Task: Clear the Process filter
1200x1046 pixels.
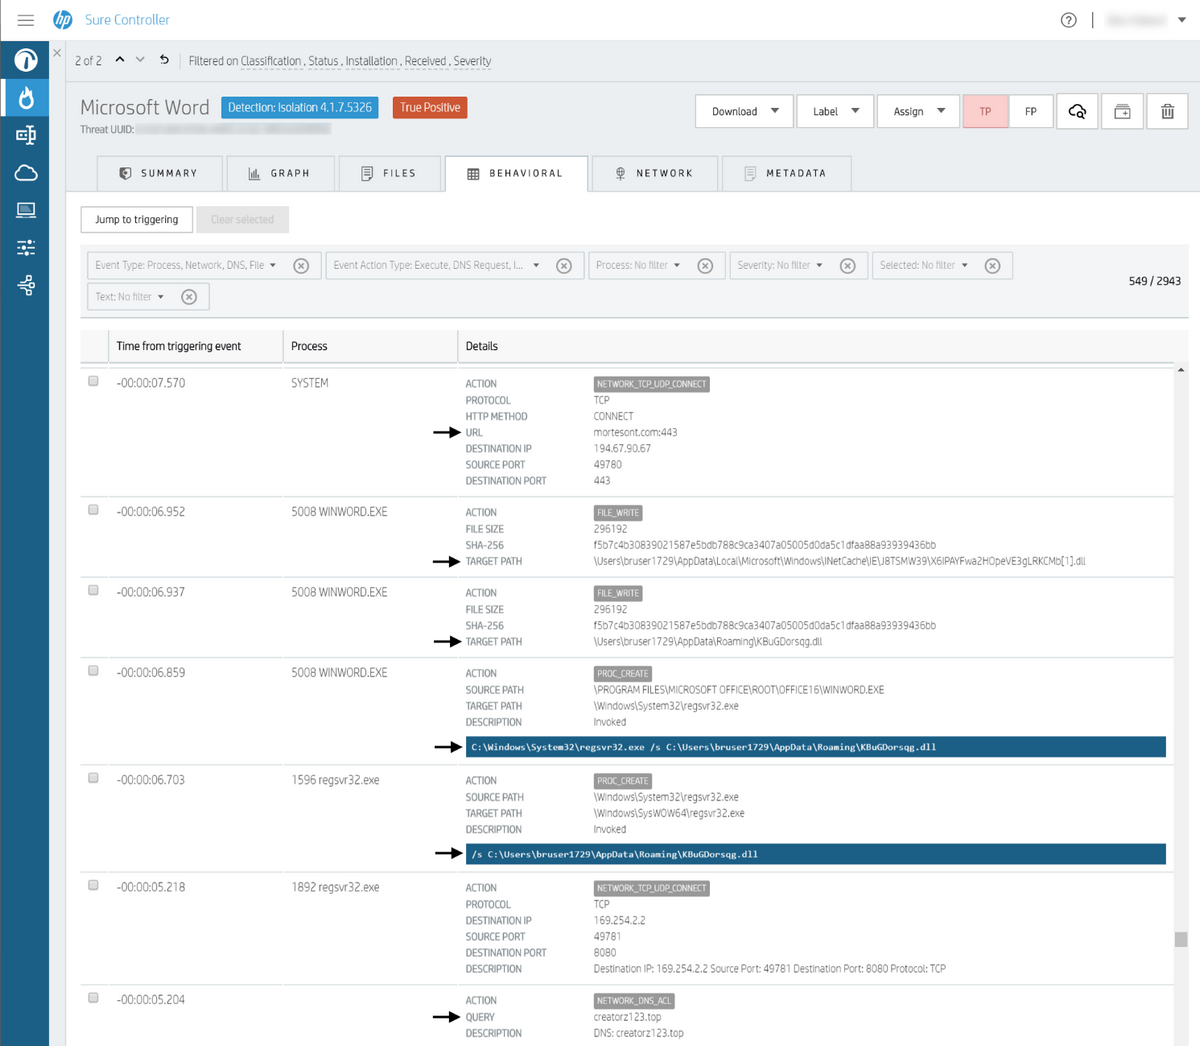Action: [x=705, y=266]
